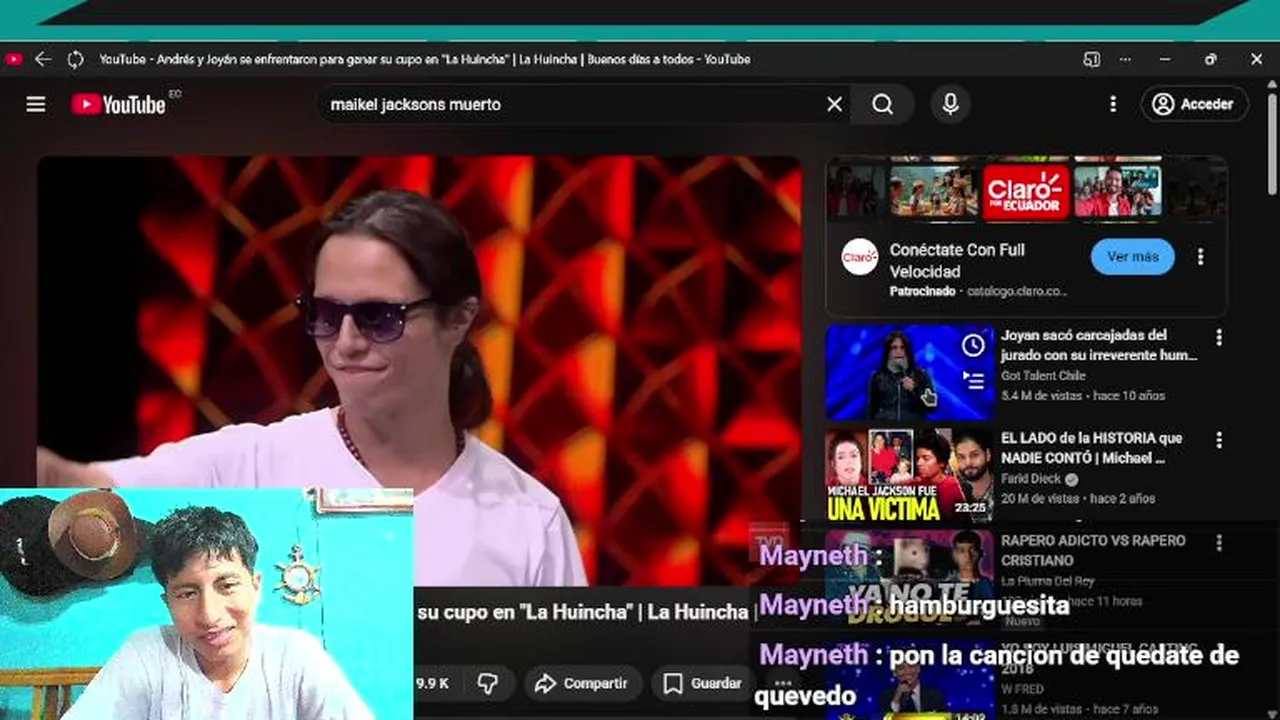1280x720 pixels.
Task: Click the Compartir share button
Action: tap(581, 683)
